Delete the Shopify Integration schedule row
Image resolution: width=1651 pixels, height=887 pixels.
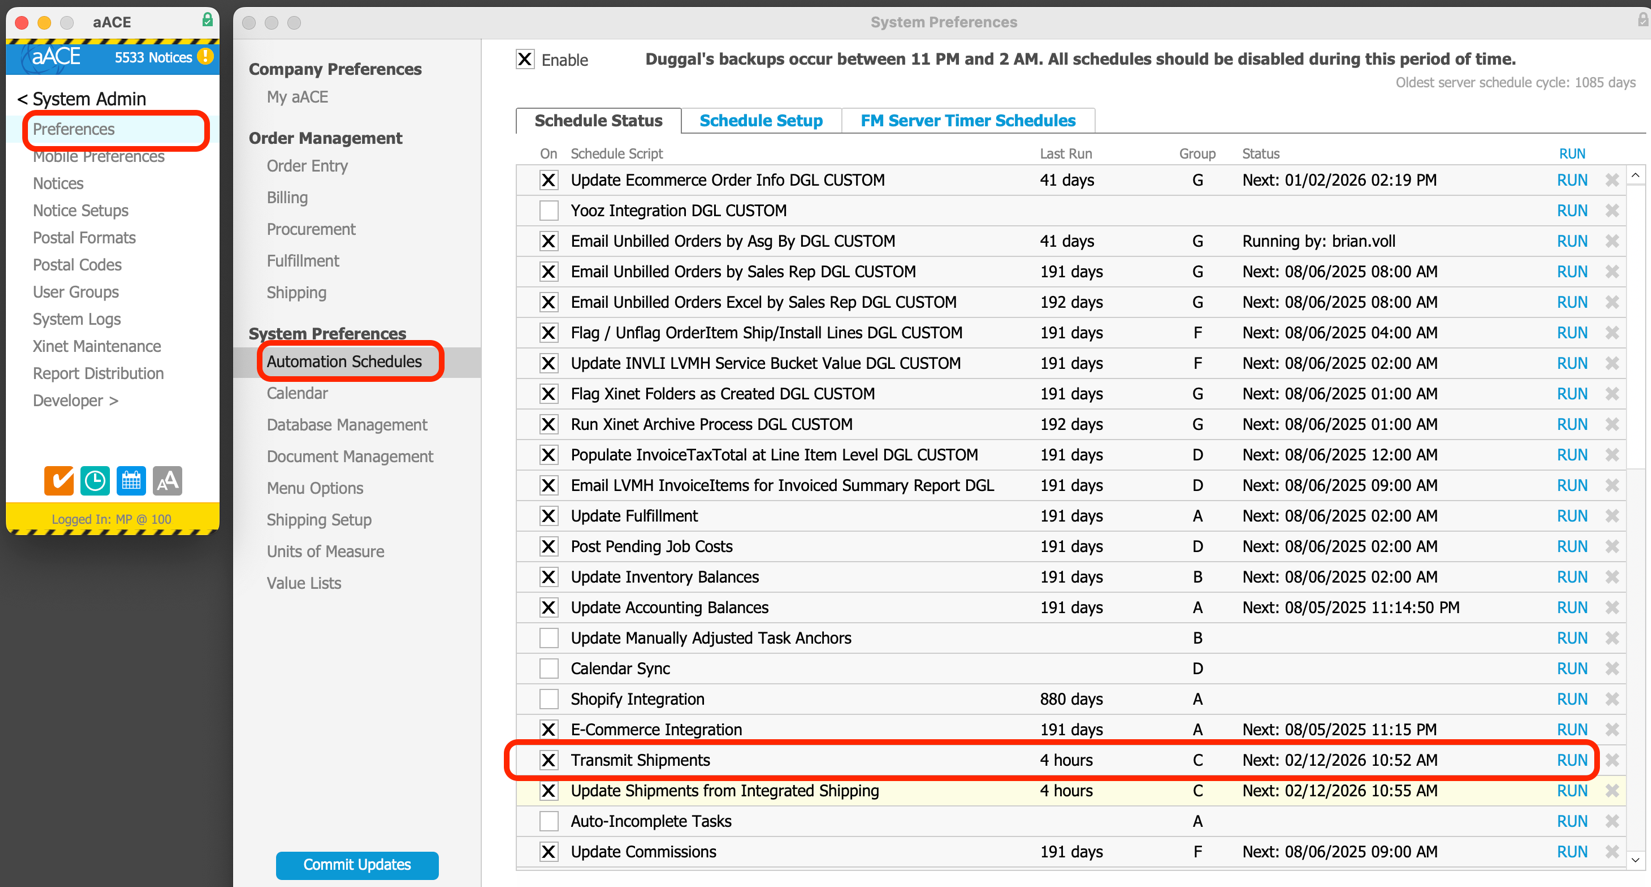coord(1612,699)
